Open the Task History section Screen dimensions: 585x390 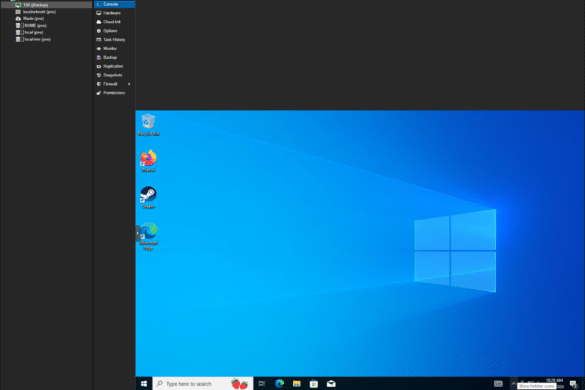114,40
